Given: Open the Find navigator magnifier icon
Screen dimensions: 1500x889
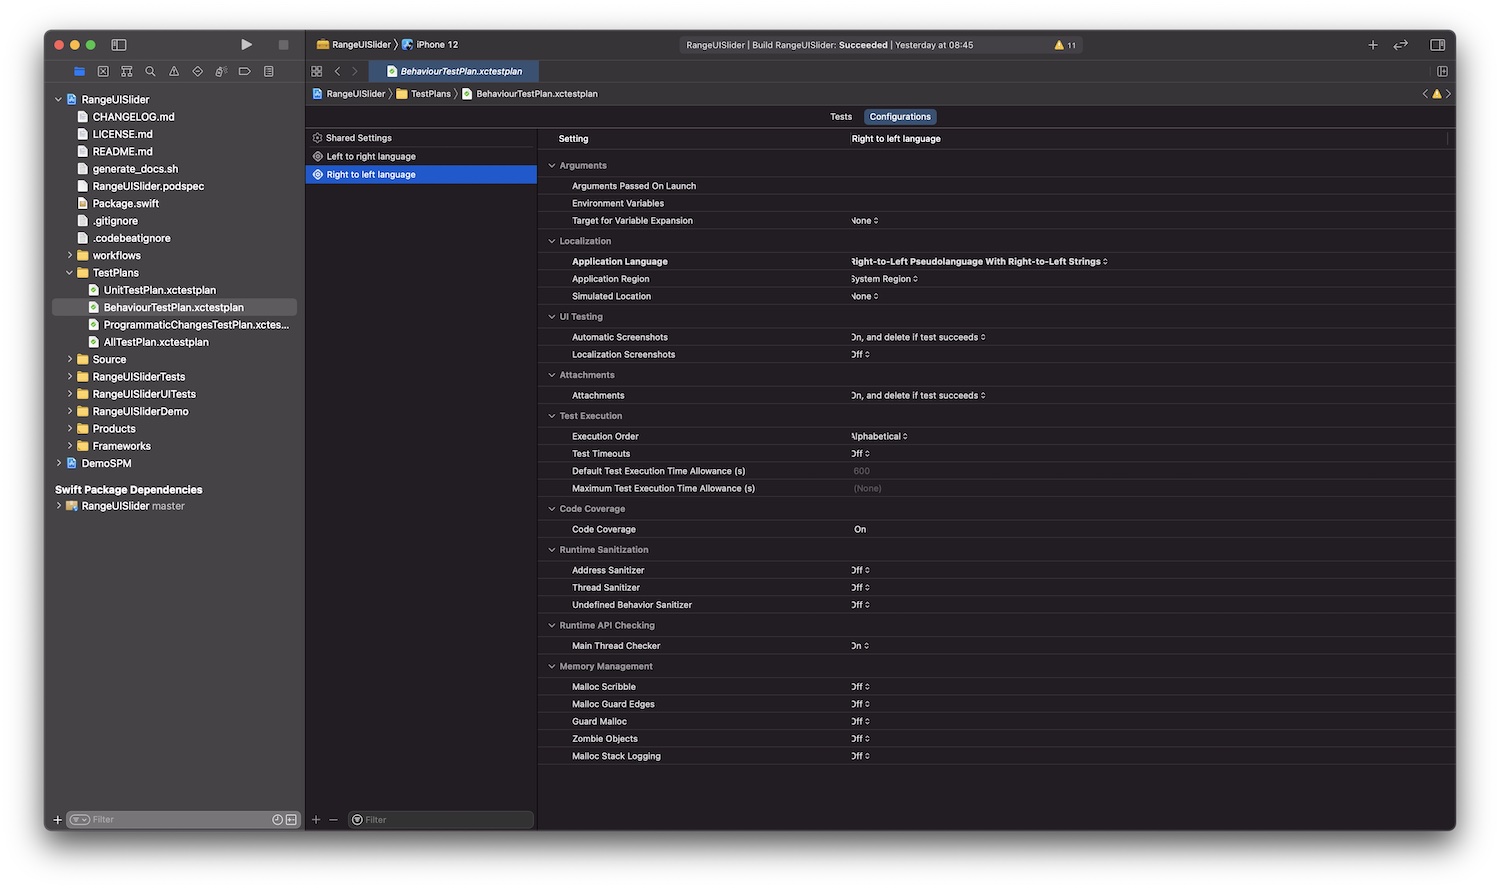Looking at the screenshot, I should 150,72.
